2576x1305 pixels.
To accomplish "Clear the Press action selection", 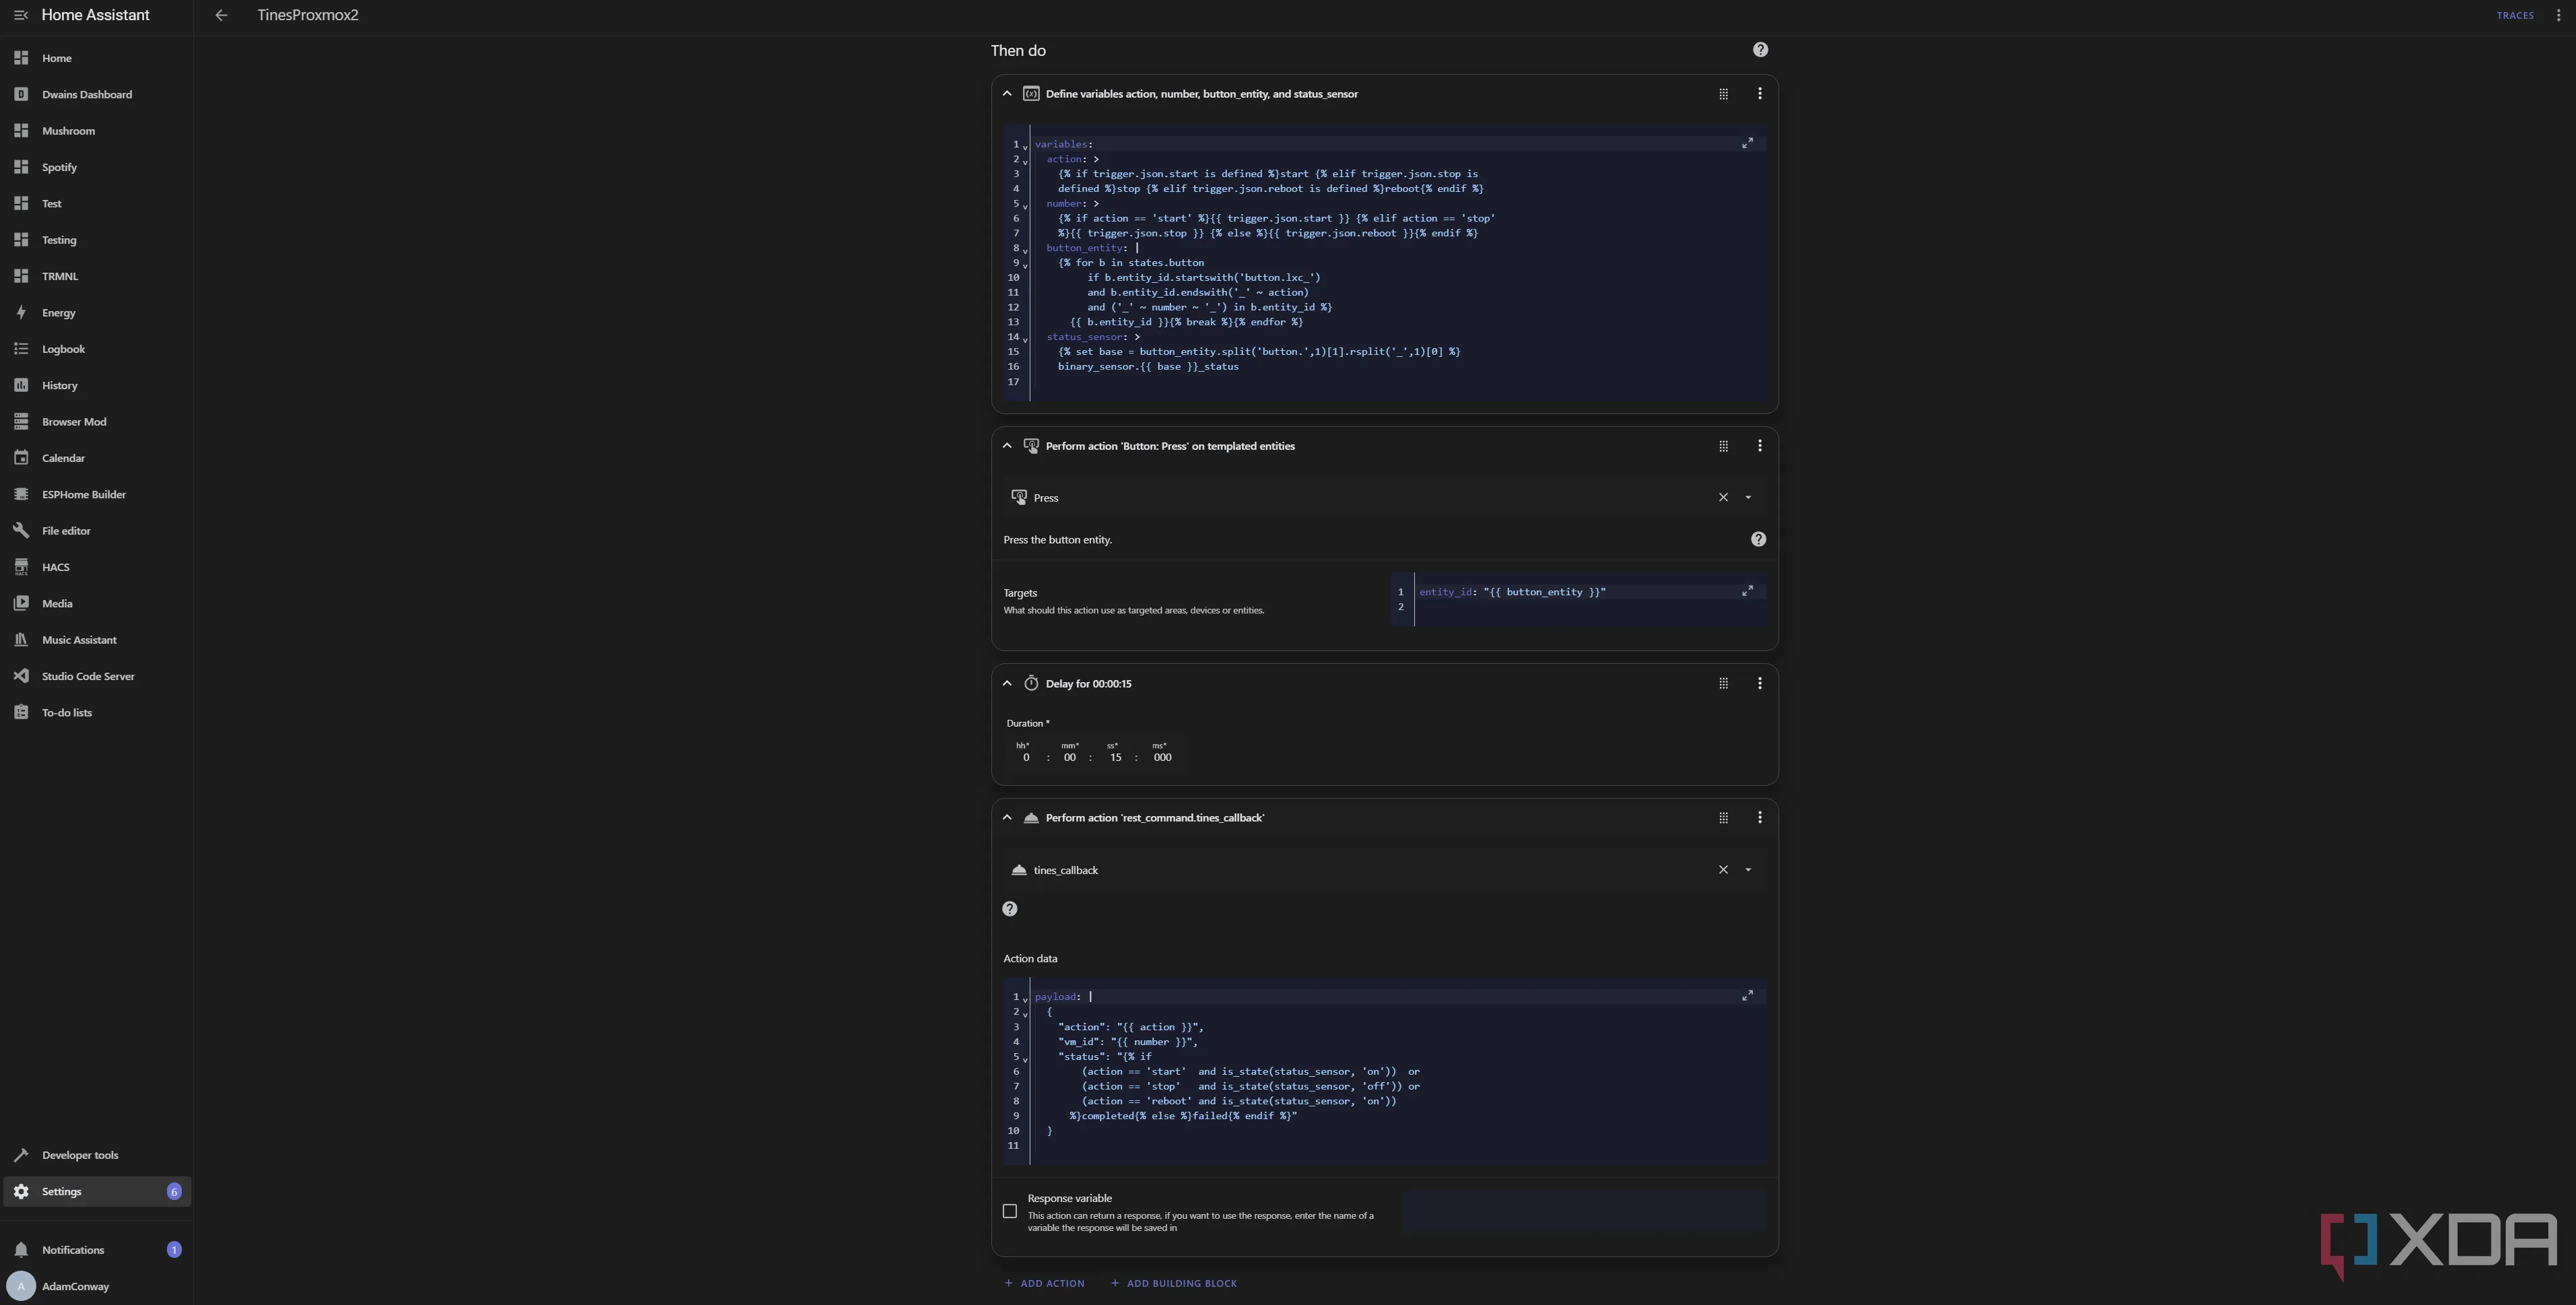I will pos(1723,498).
